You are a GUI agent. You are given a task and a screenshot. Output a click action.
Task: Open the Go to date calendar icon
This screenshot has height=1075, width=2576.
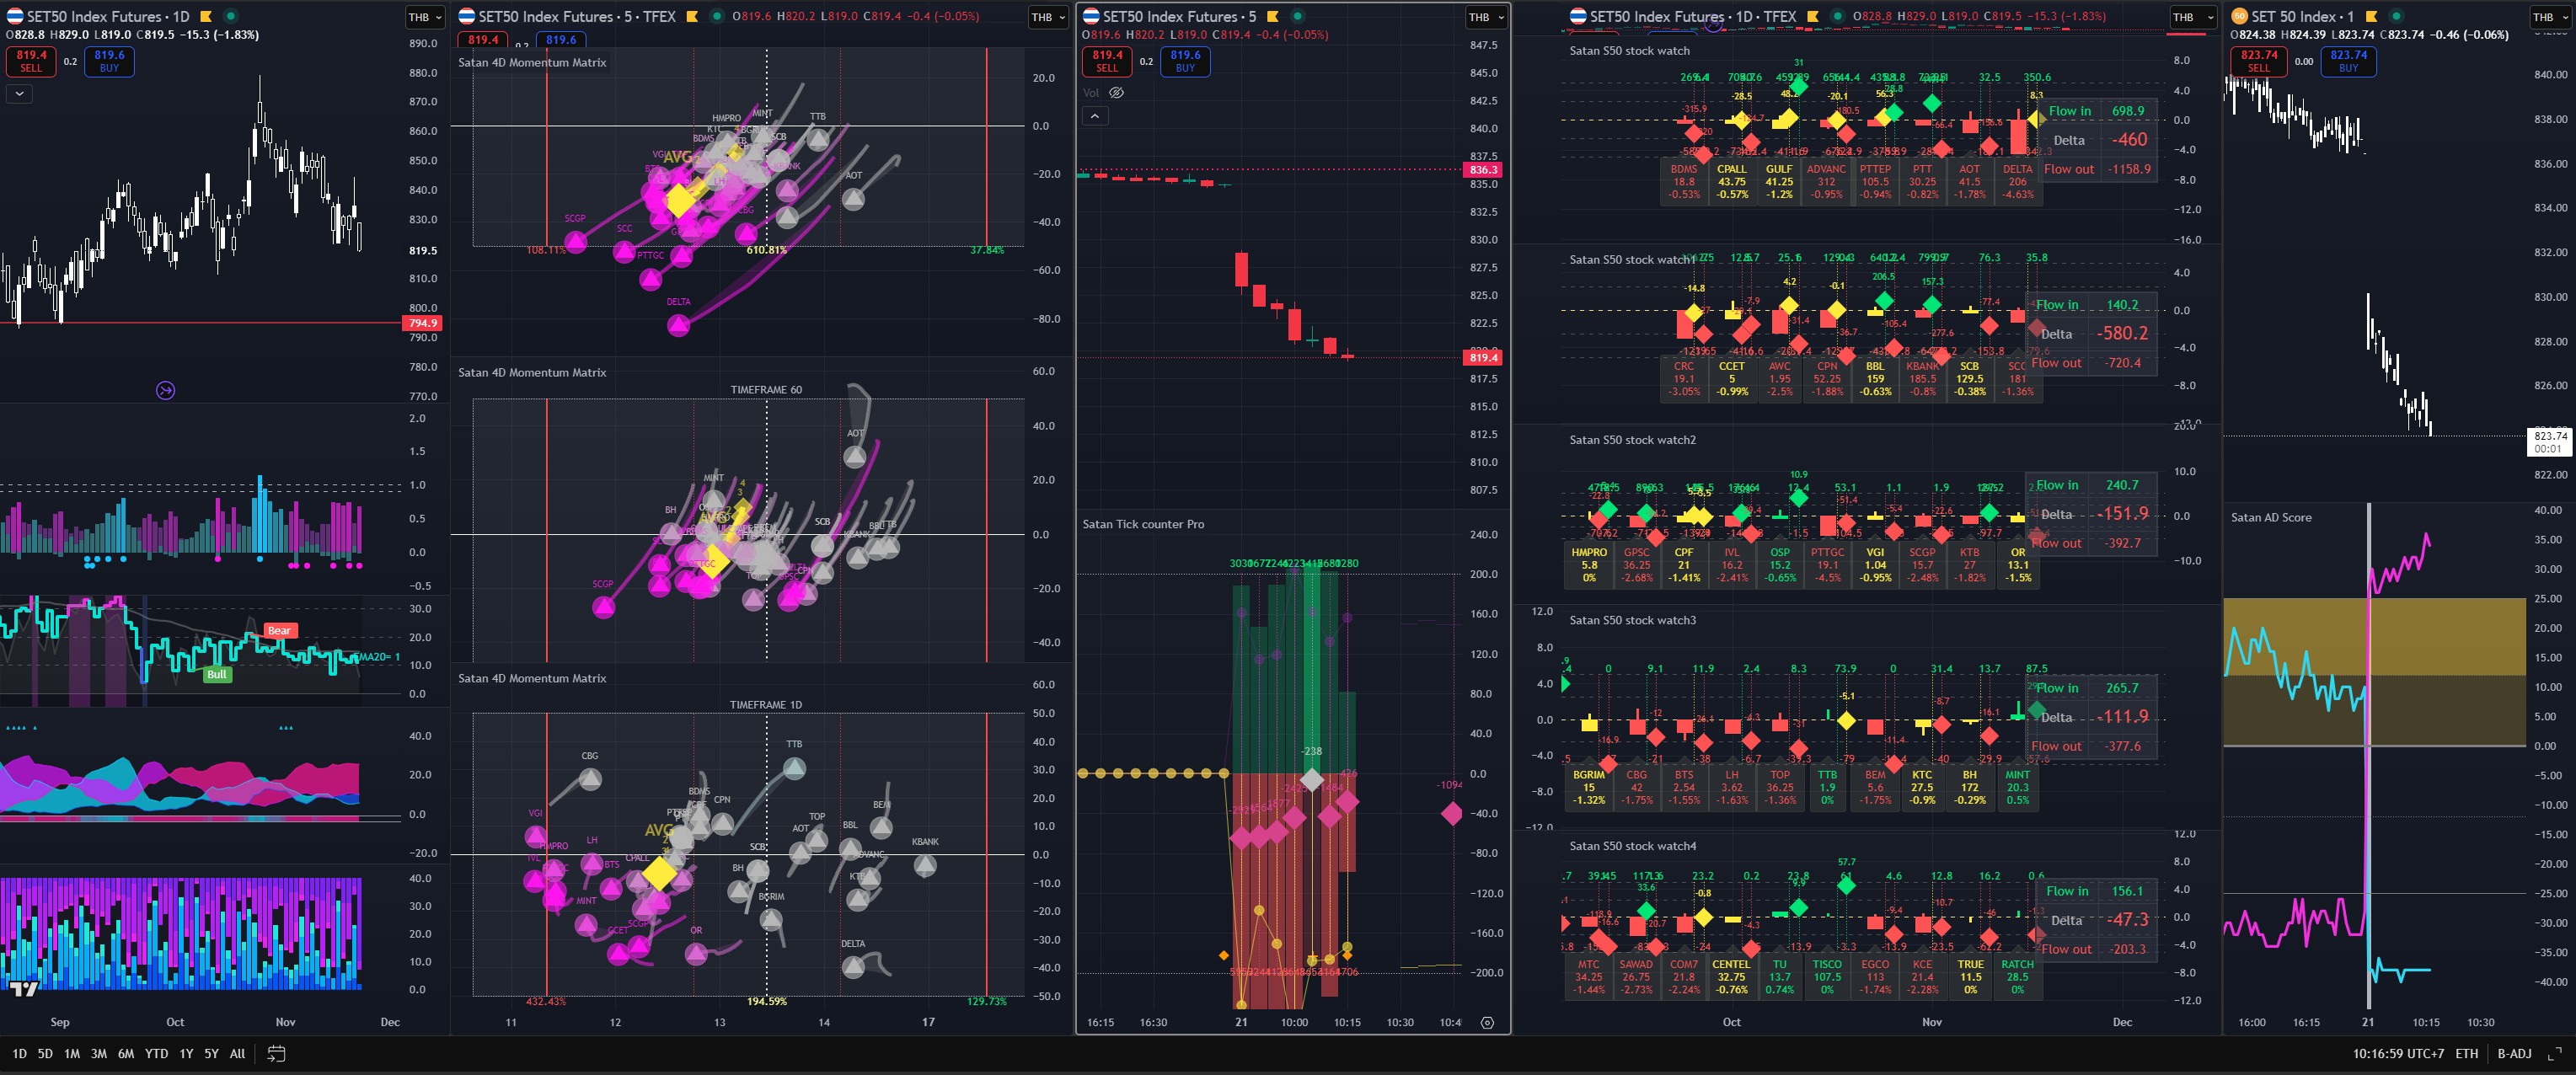[x=277, y=1053]
